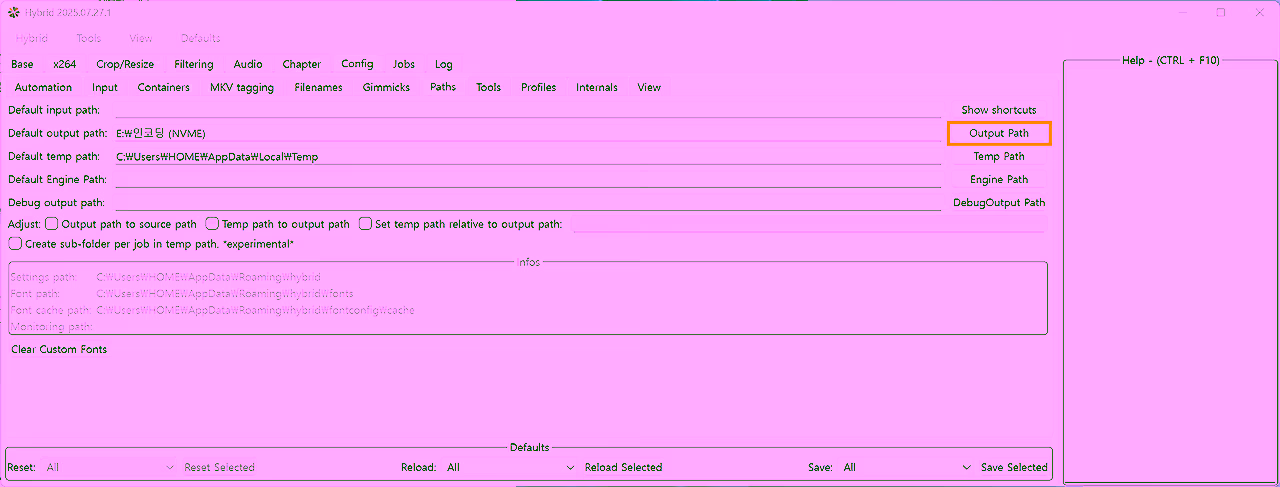The image size is (1280, 487).
Task: Click the Default input path field
Action: tap(528, 109)
